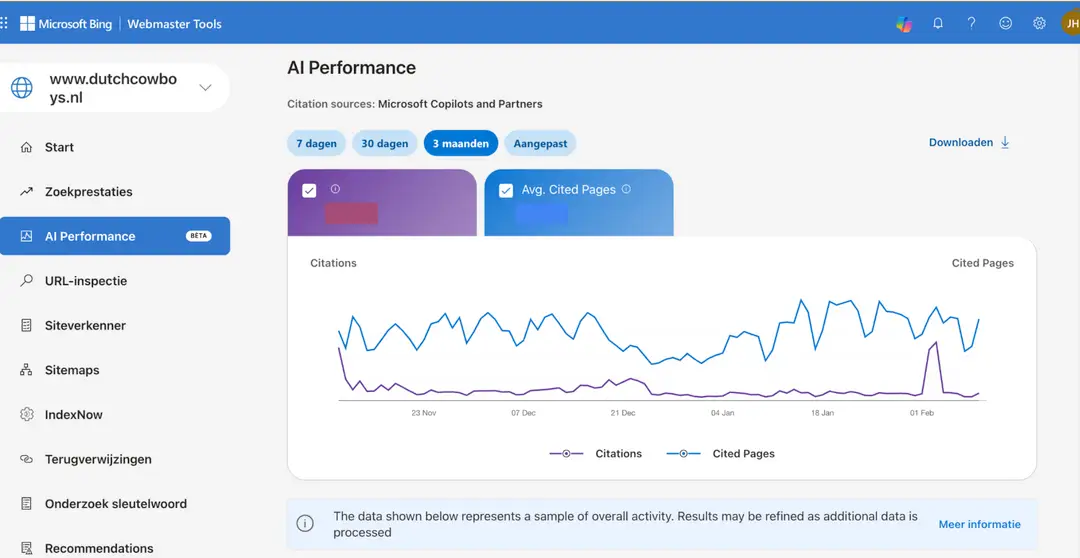This screenshot has width=1080, height=558.
Task: Click the AI Performance chart icon
Action: coord(26,236)
